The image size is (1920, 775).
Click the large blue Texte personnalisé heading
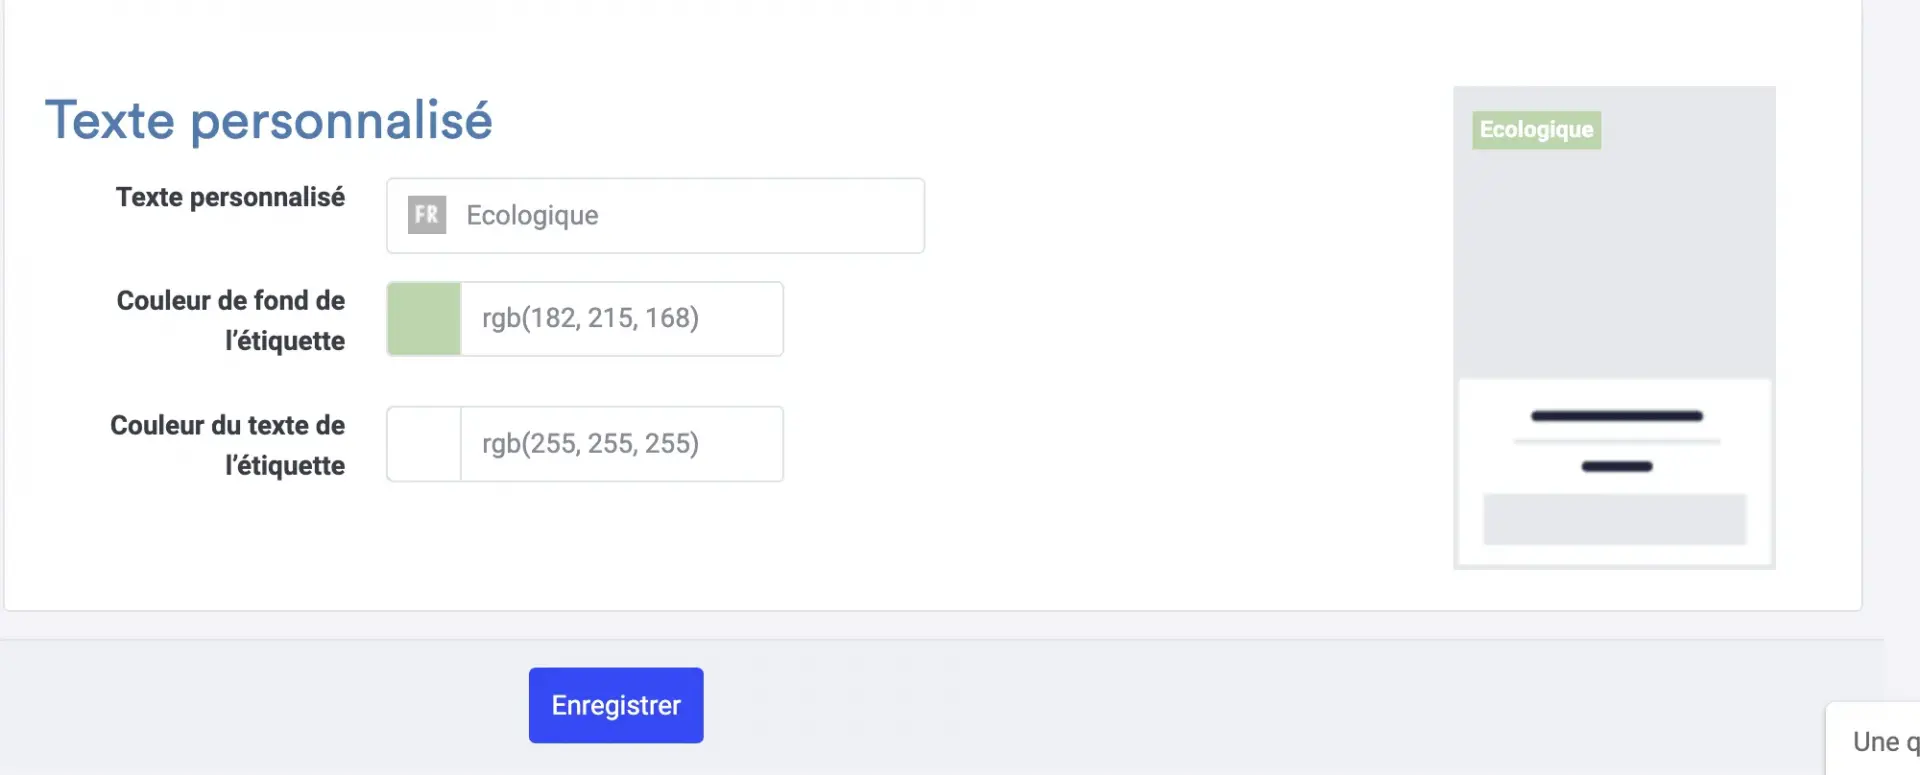coord(269,120)
